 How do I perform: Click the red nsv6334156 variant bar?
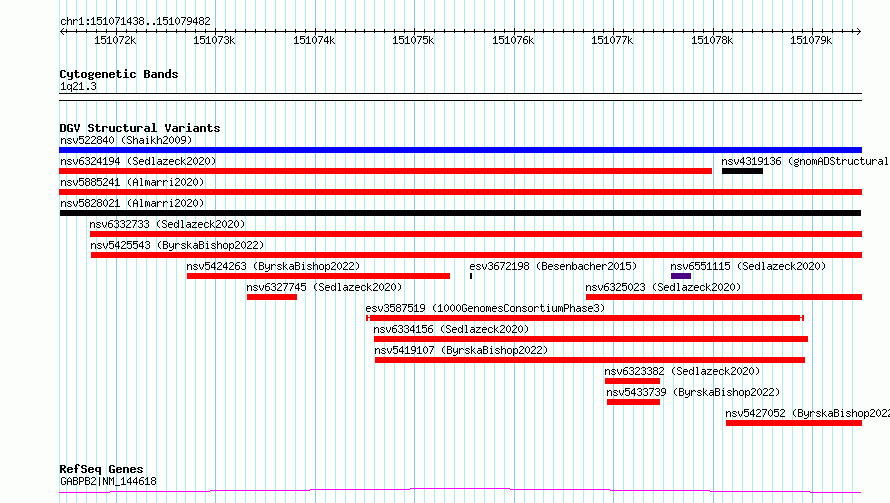pos(591,339)
